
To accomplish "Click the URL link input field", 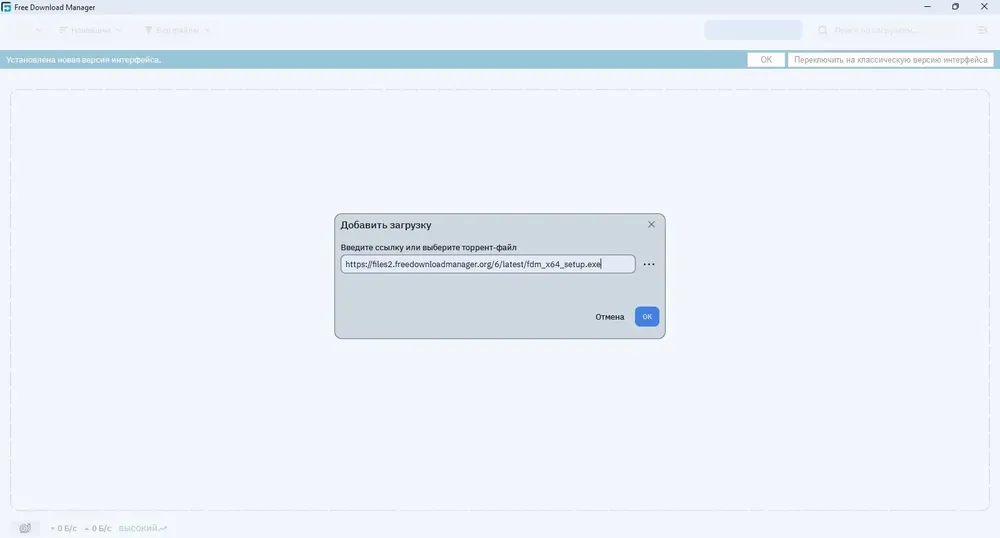I will point(488,264).
